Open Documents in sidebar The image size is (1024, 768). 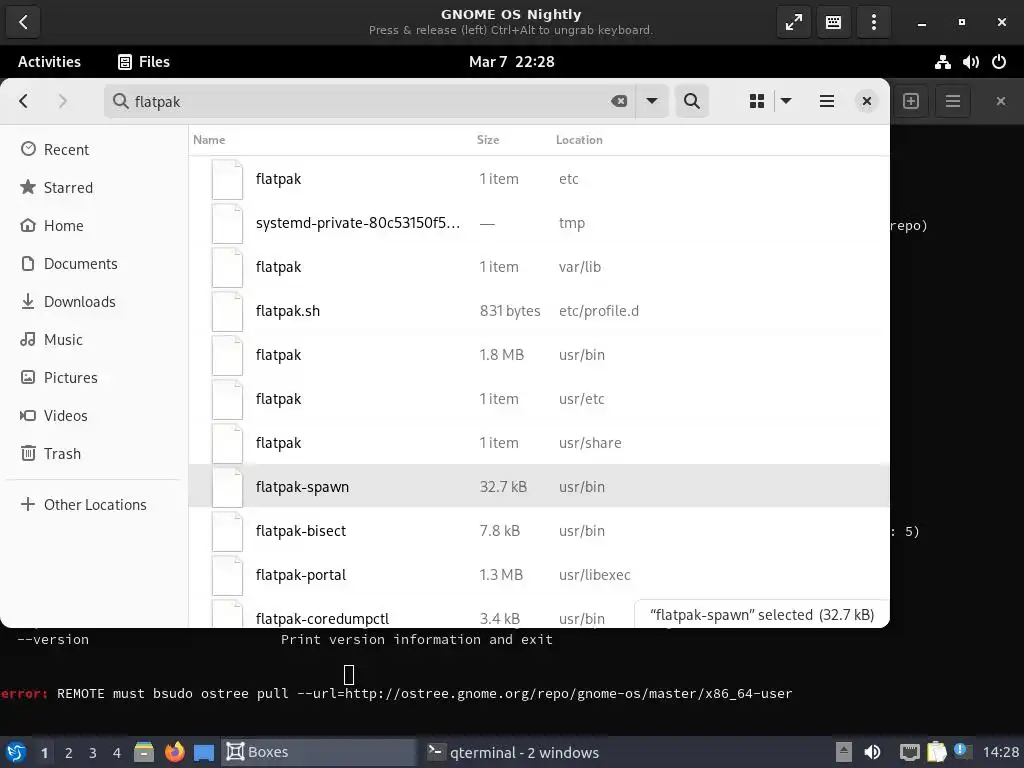tap(94, 263)
